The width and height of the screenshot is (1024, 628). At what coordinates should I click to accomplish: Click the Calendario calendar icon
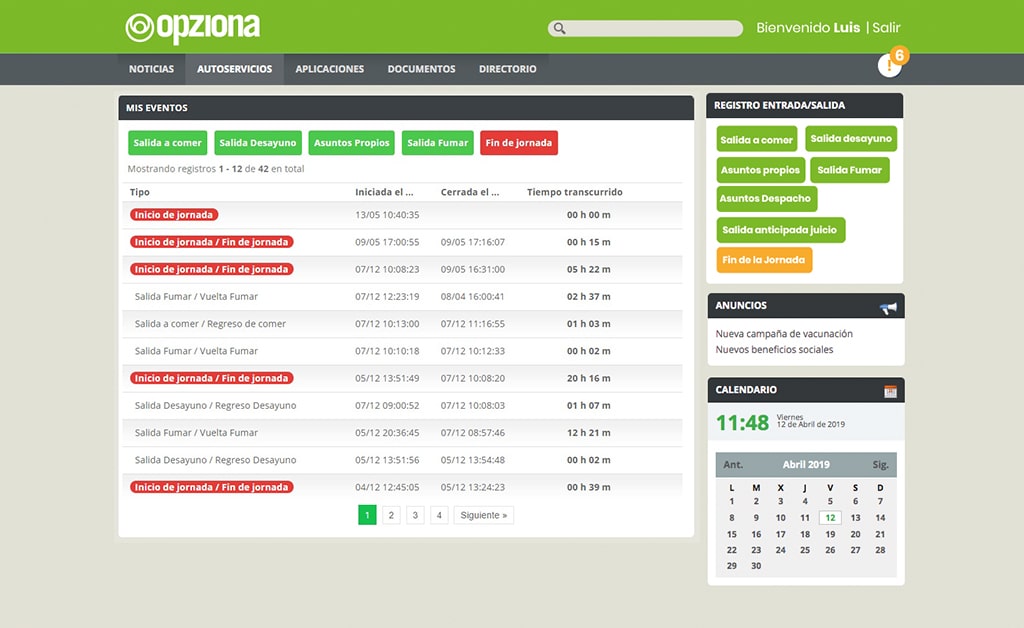click(x=890, y=391)
